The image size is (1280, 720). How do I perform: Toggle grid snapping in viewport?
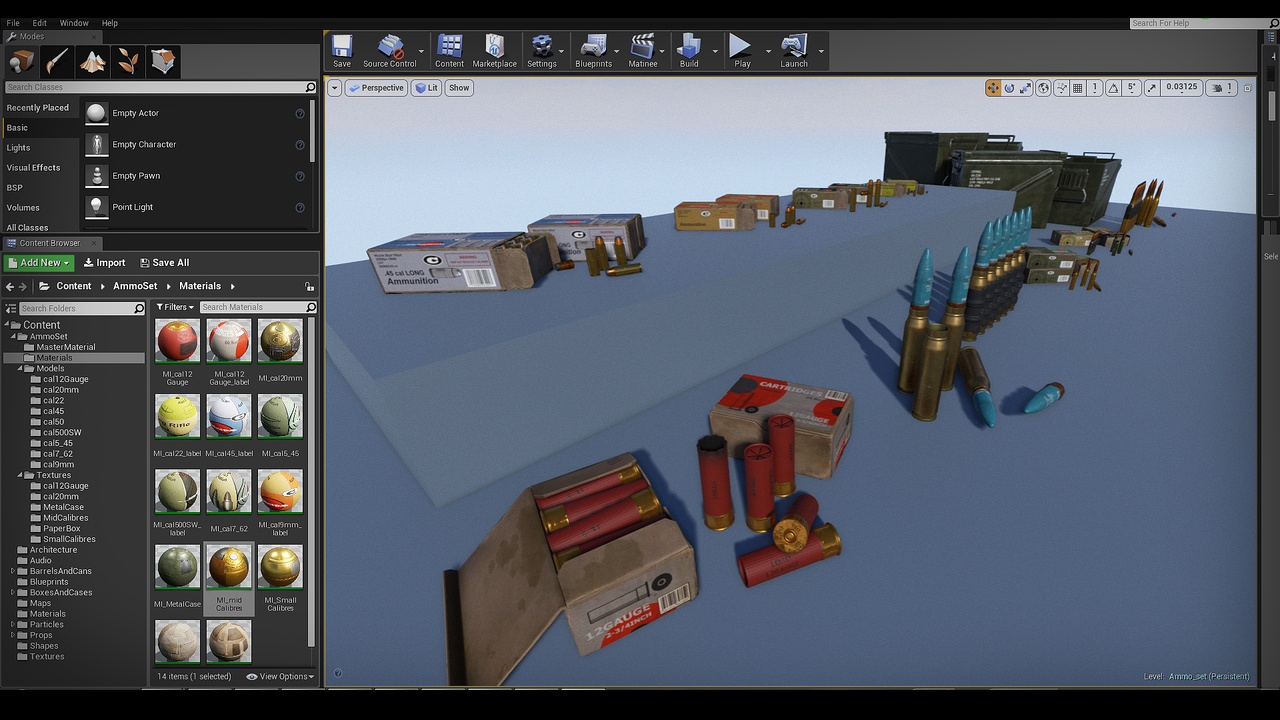pos(1077,88)
